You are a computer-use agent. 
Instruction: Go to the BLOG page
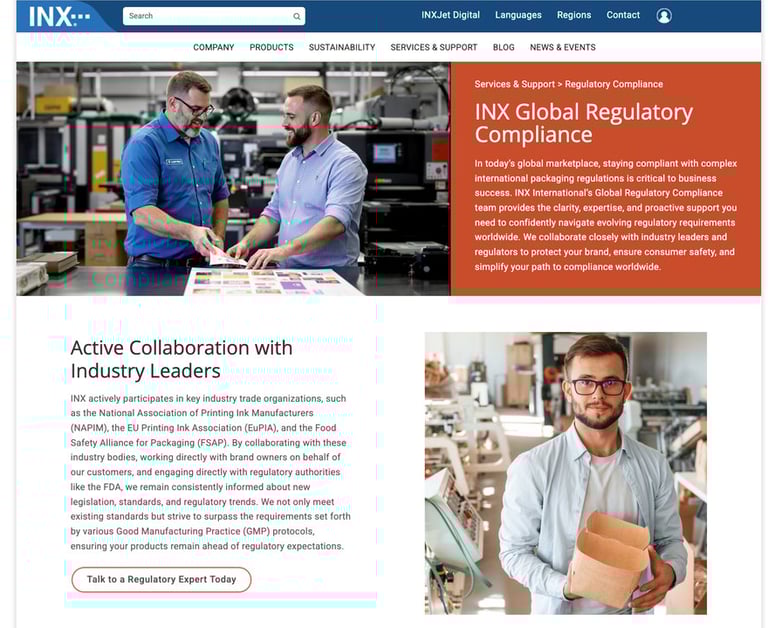point(504,48)
